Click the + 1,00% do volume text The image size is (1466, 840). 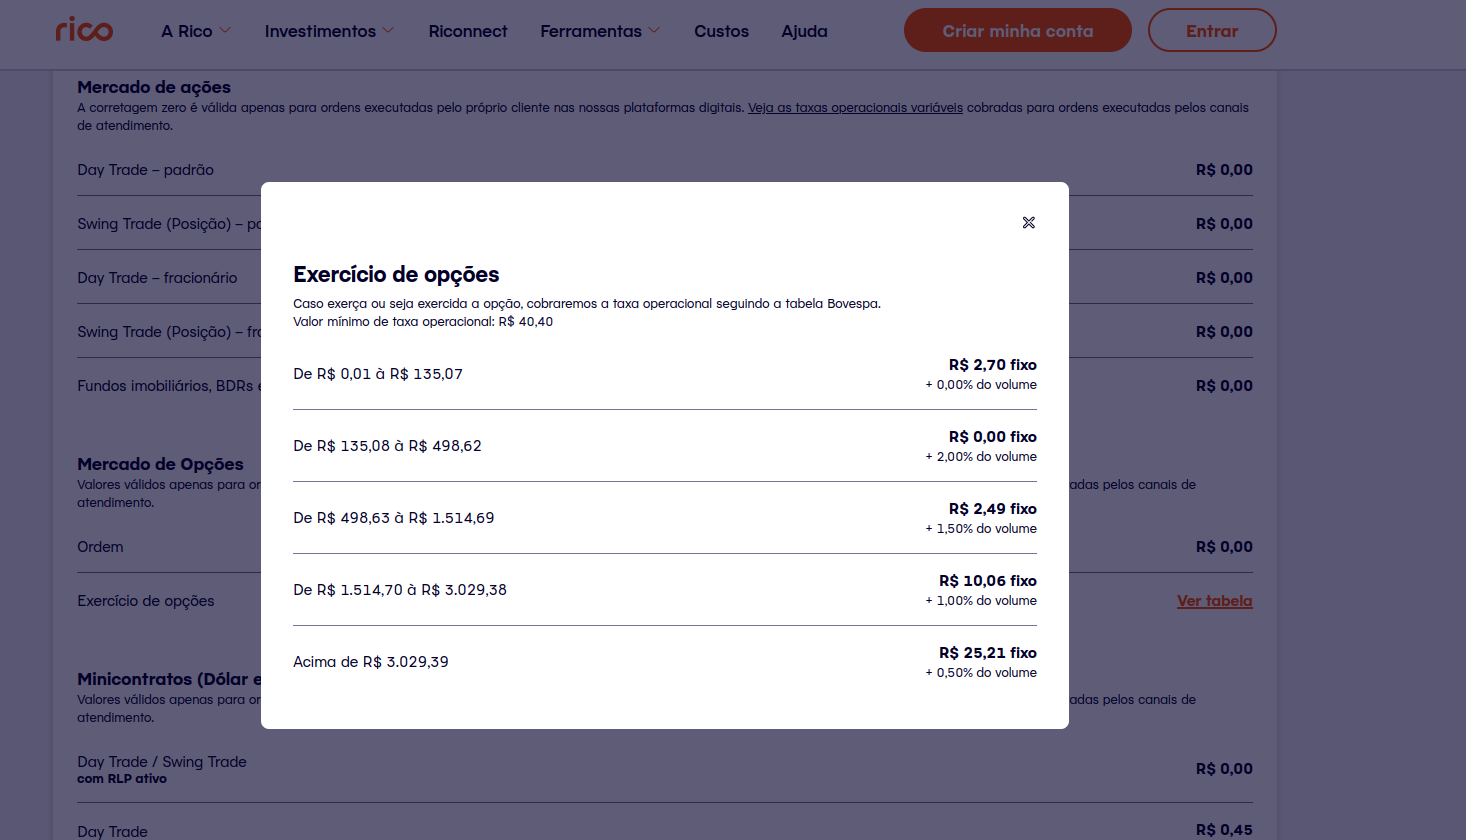coord(981,601)
